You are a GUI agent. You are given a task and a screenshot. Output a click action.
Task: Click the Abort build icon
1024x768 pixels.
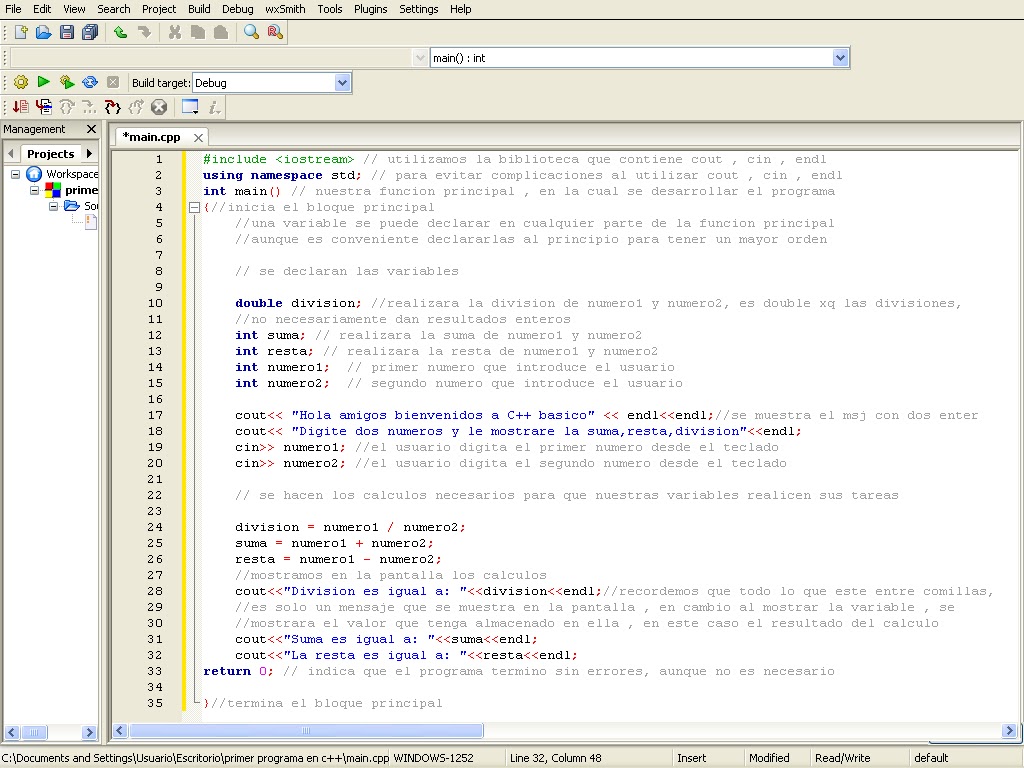pyautogui.click(x=113, y=82)
